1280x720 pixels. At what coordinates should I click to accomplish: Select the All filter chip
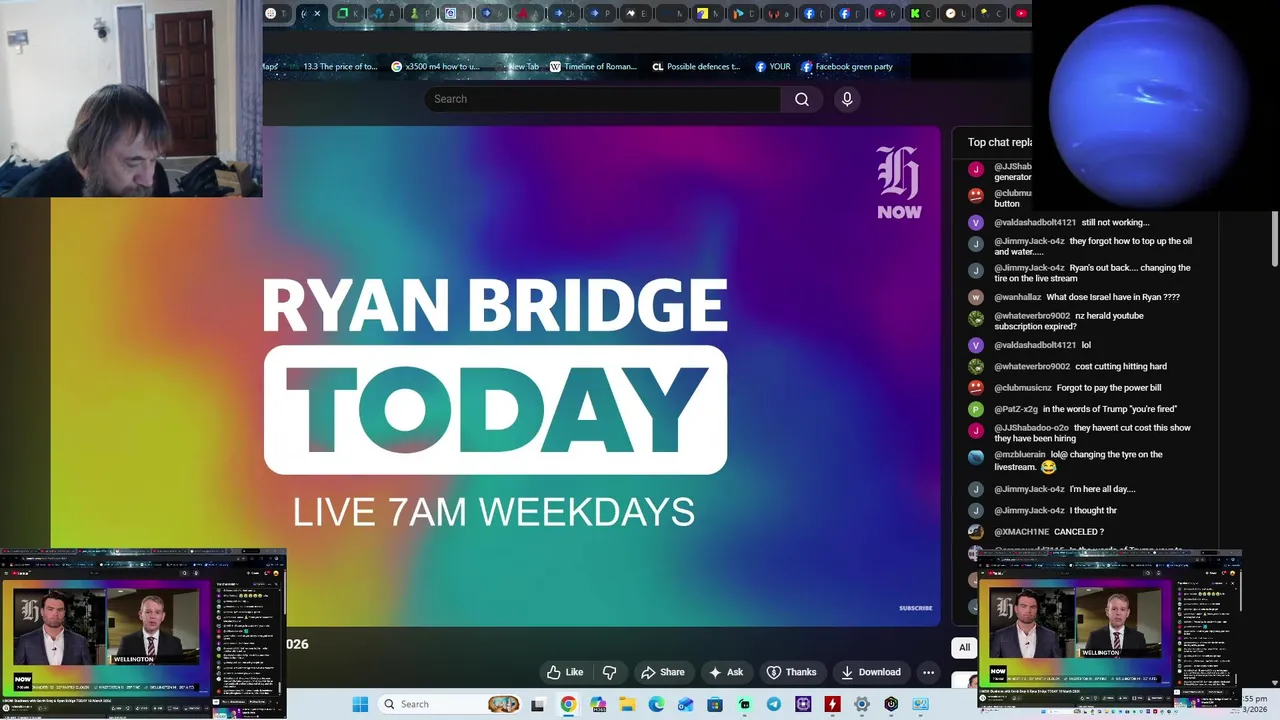pyautogui.click(x=964, y=647)
